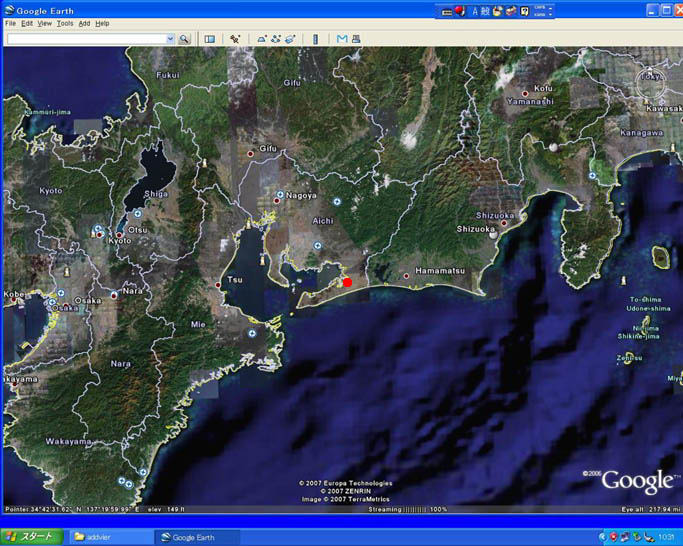Open the Ruler measurement tool

click(316, 39)
